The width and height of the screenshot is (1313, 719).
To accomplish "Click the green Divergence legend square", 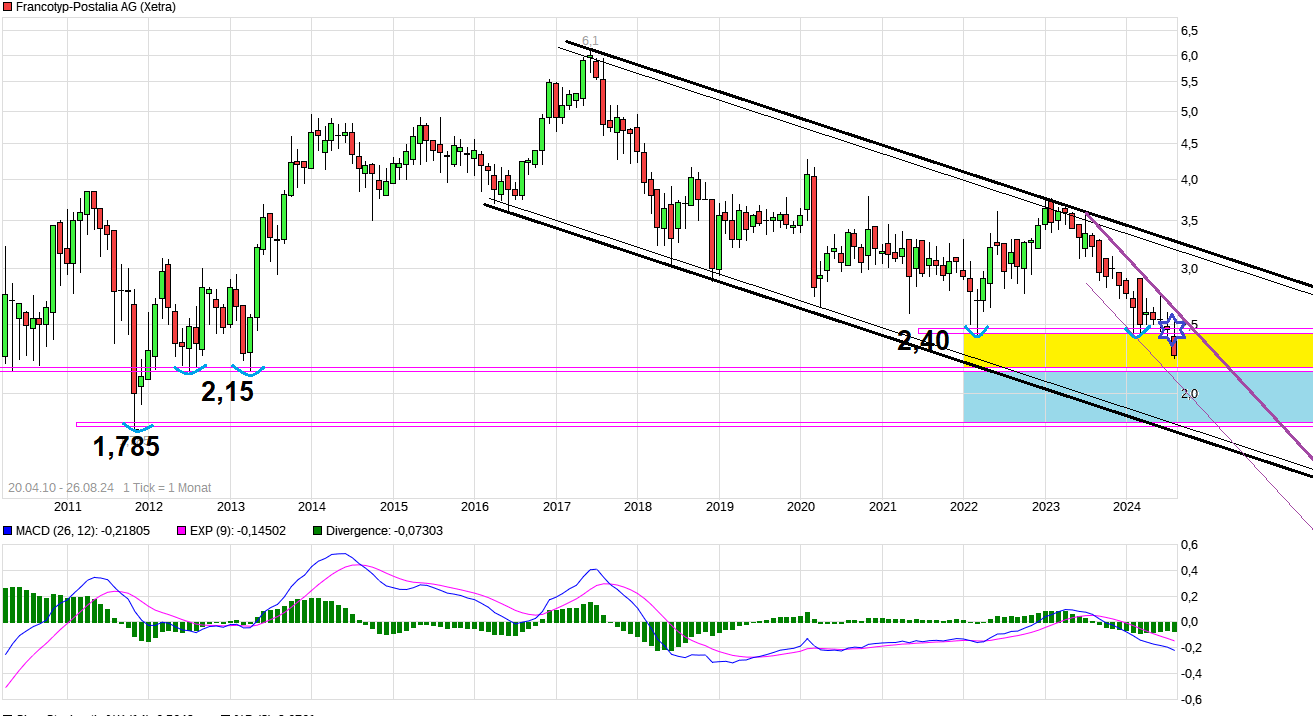I will (x=319, y=531).
